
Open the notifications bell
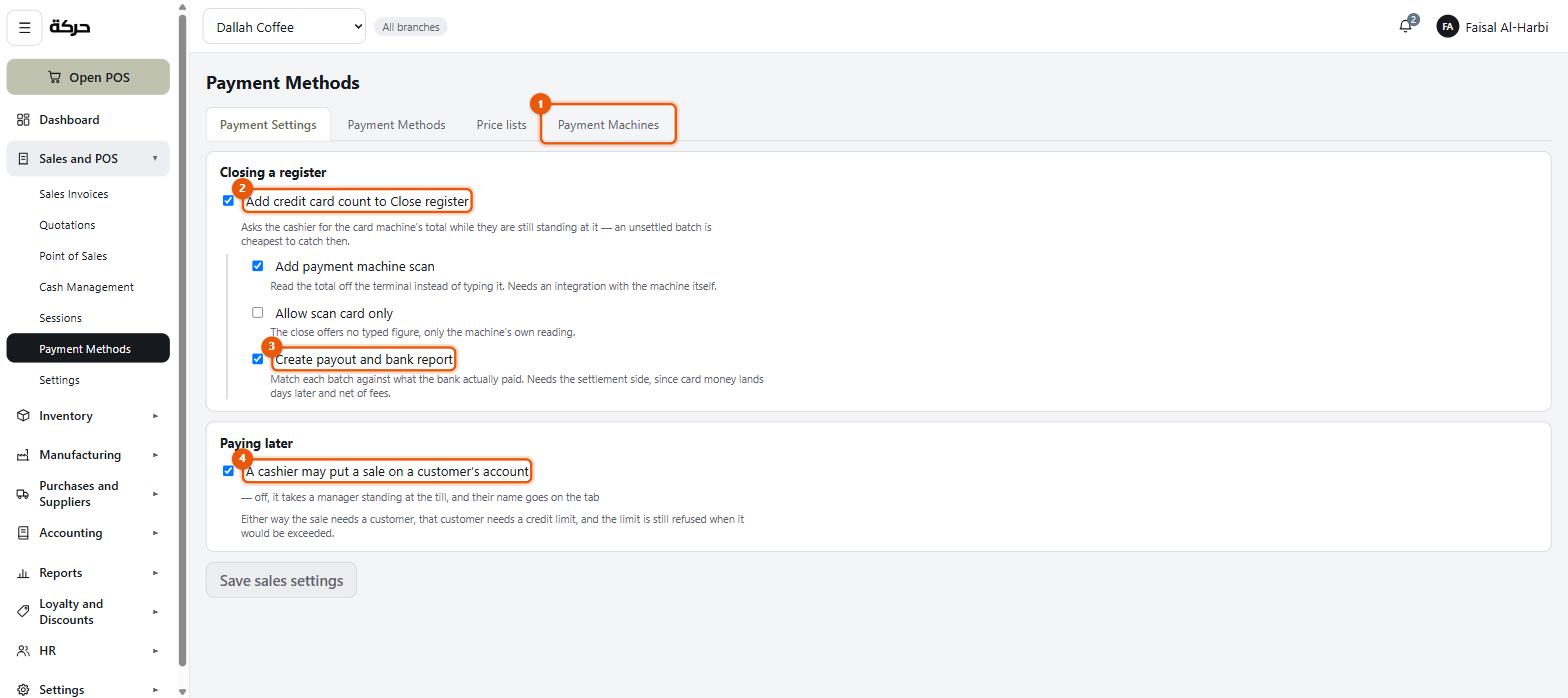[1406, 27]
